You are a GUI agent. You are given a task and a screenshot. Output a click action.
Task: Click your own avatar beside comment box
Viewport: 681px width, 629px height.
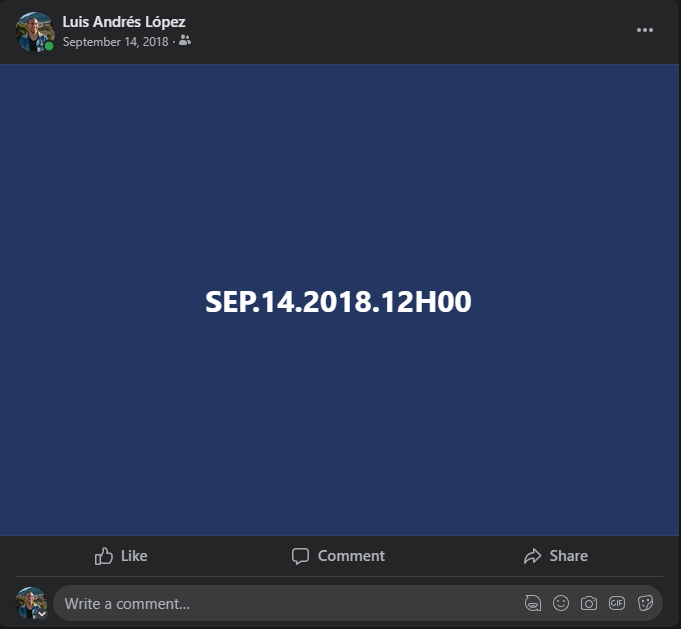point(31,603)
